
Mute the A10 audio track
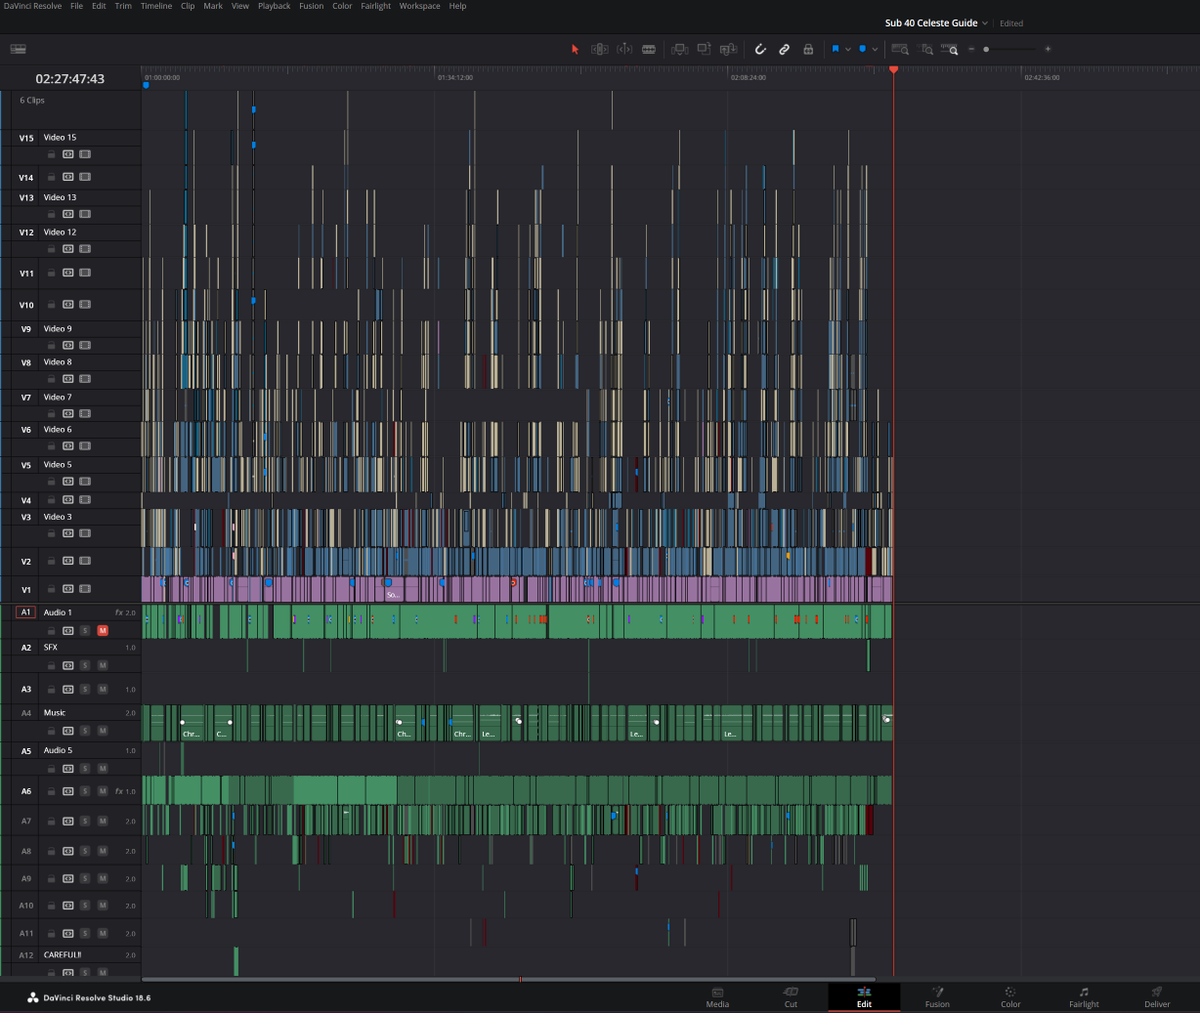click(x=102, y=906)
